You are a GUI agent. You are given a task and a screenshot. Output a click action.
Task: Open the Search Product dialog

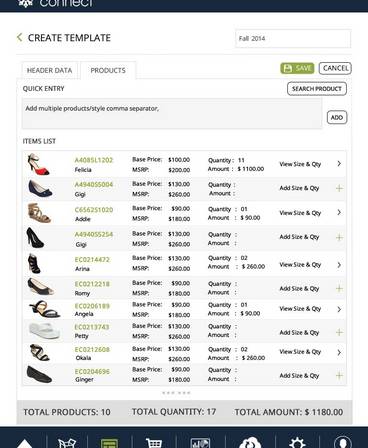(x=317, y=89)
